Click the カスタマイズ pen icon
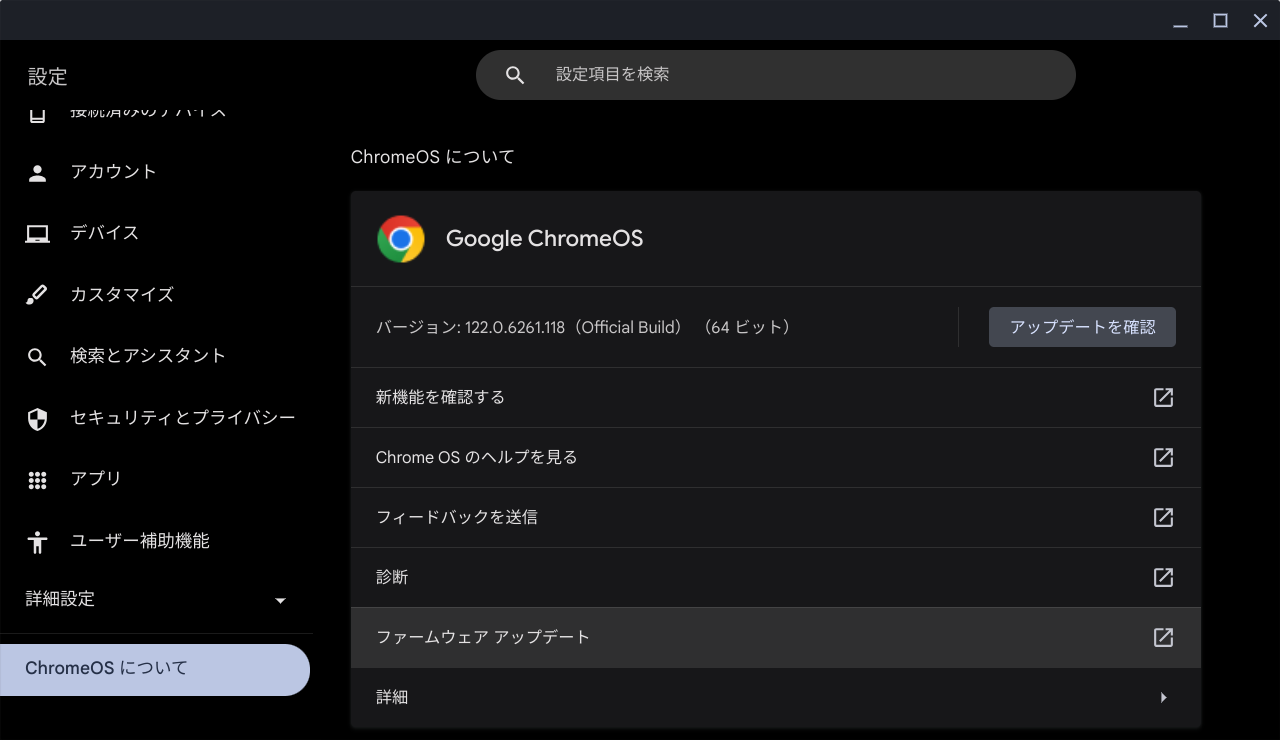Viewport: 1280px width, 740px height. point(37,294)
